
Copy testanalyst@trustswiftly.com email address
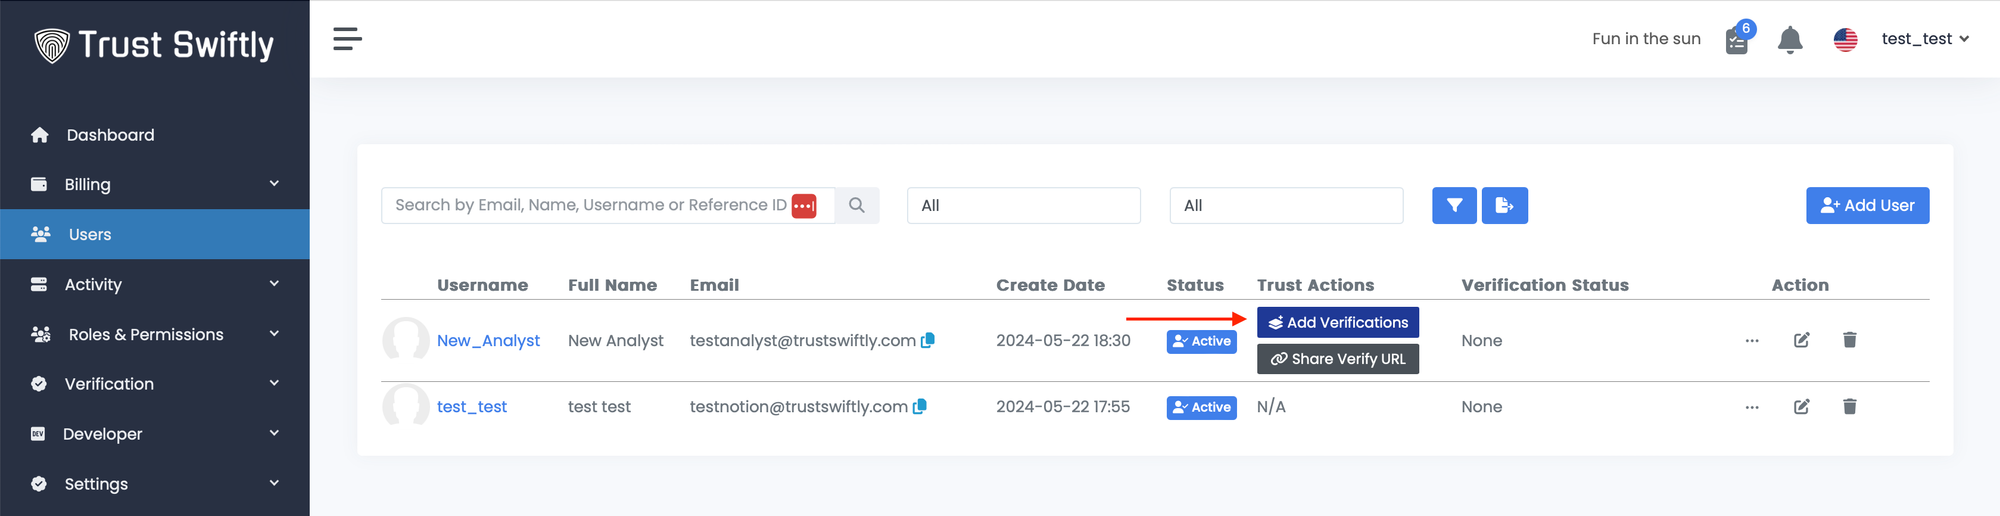tap(928, 340)
